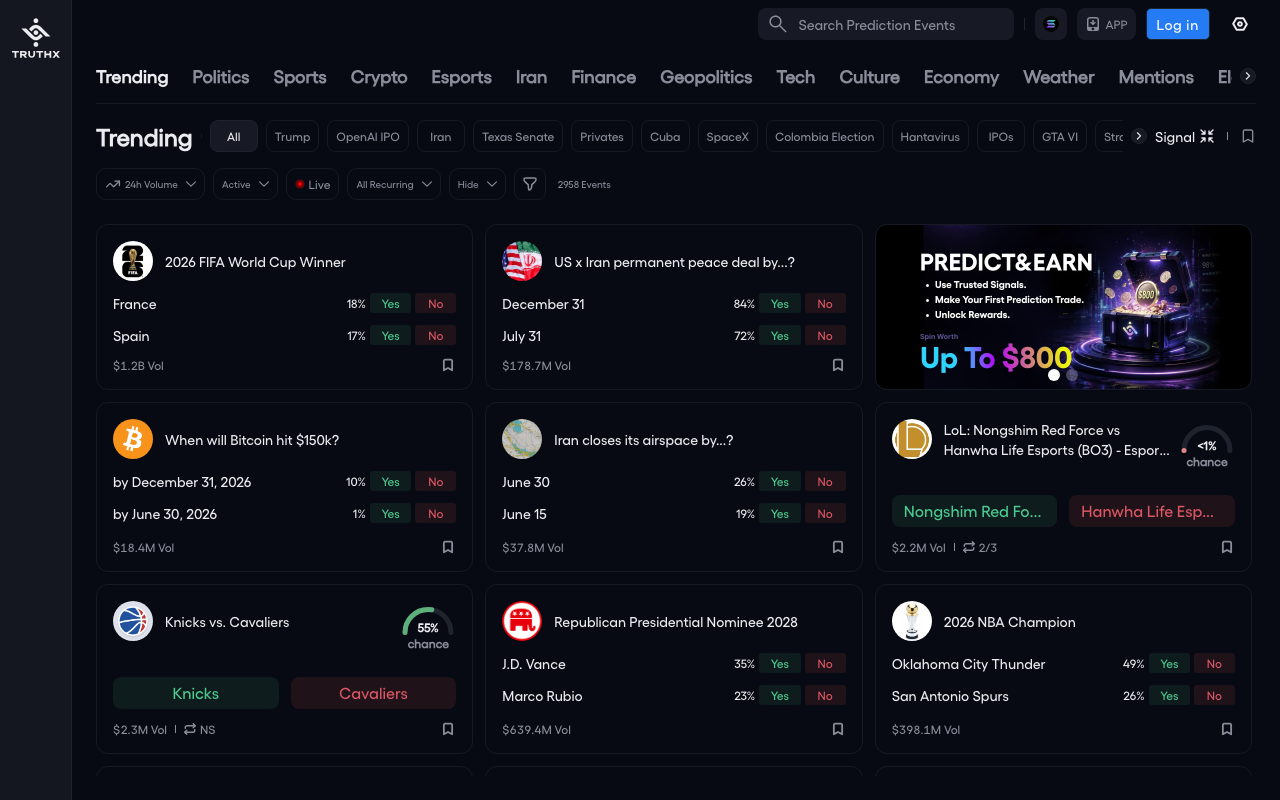This screenshot has width=1280, height=800.
Task: Choose No for July 31 peace deal
Action: tap(825, 336)
